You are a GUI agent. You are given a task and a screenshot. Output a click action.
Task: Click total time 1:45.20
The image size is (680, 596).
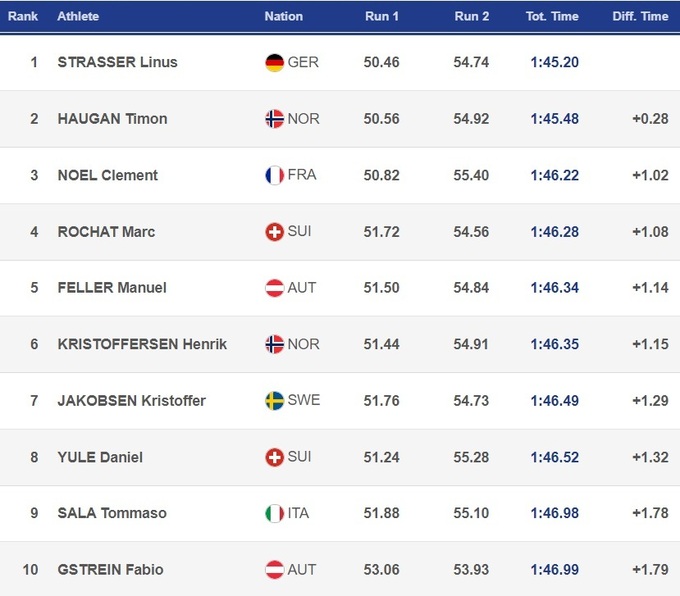554,62
